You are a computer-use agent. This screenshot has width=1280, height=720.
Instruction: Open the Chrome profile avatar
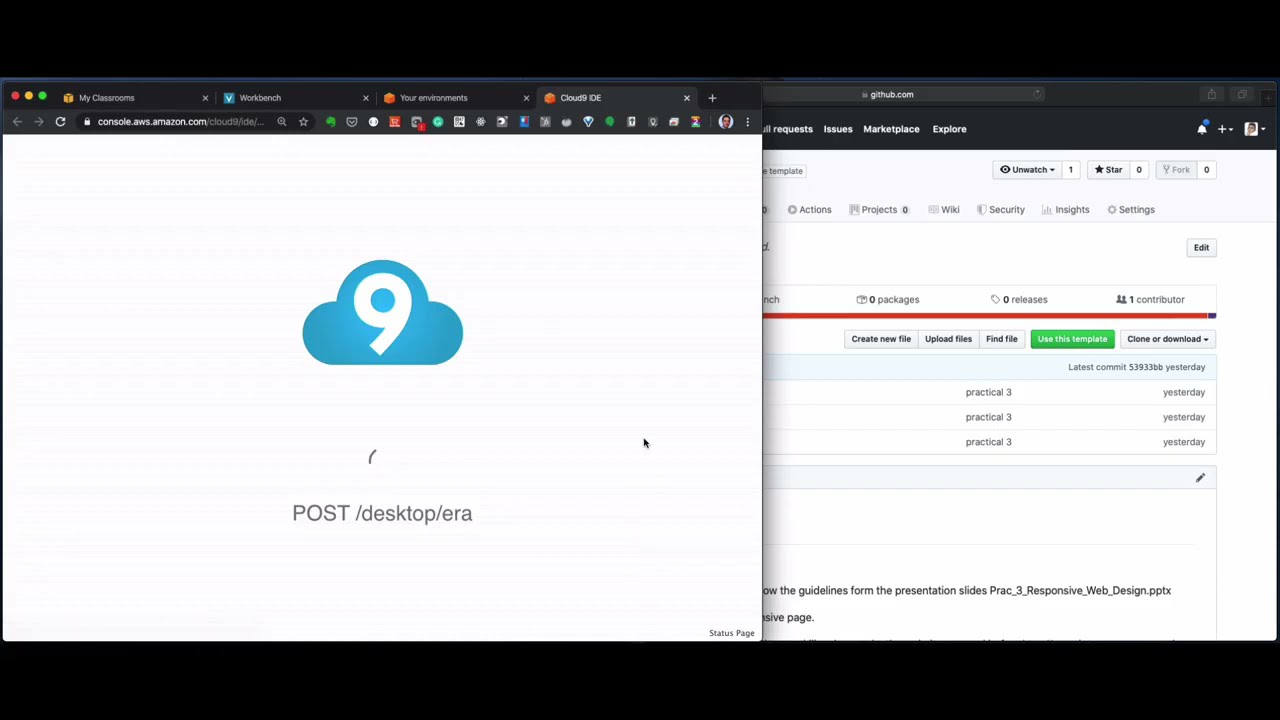(726, 122)
